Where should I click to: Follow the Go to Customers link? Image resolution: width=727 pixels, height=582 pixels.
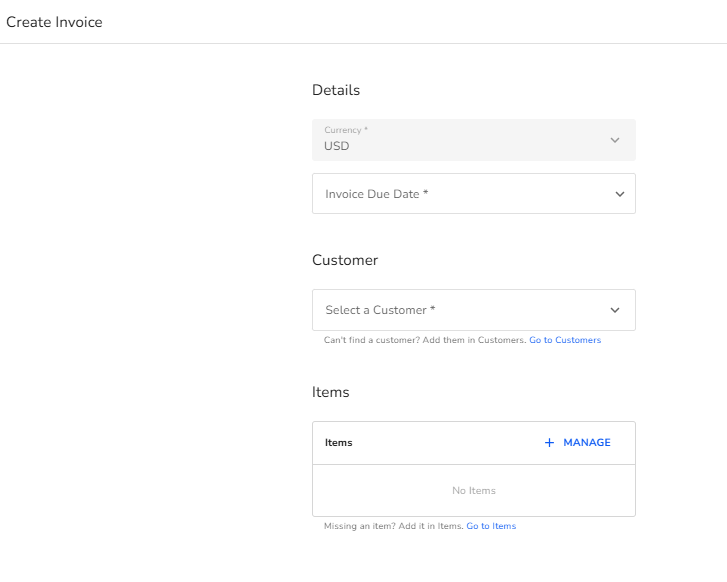click(565, 340)
